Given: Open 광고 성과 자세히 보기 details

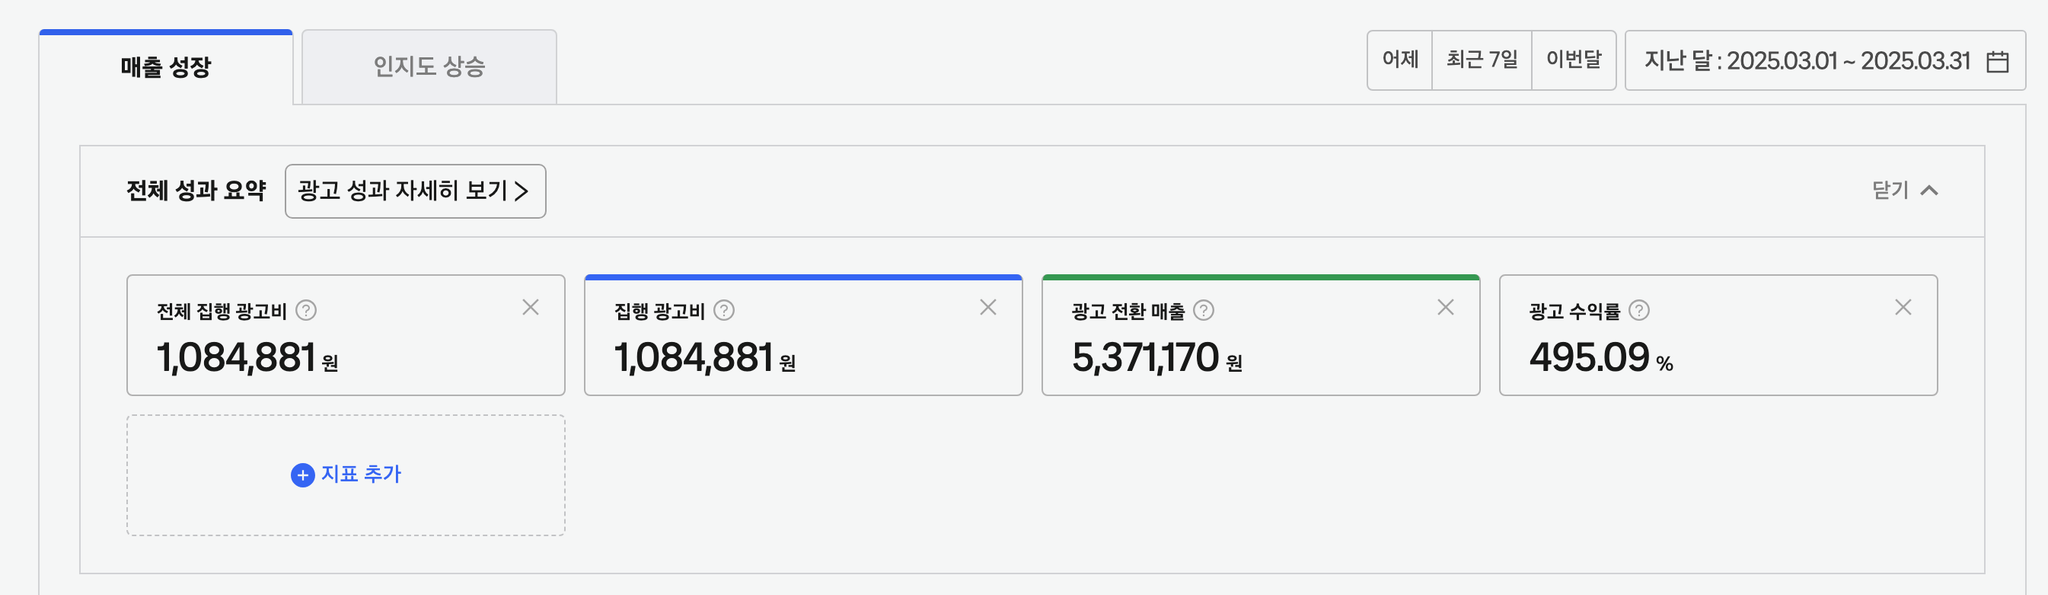Looking at the screenshot, I should [415, 191].
